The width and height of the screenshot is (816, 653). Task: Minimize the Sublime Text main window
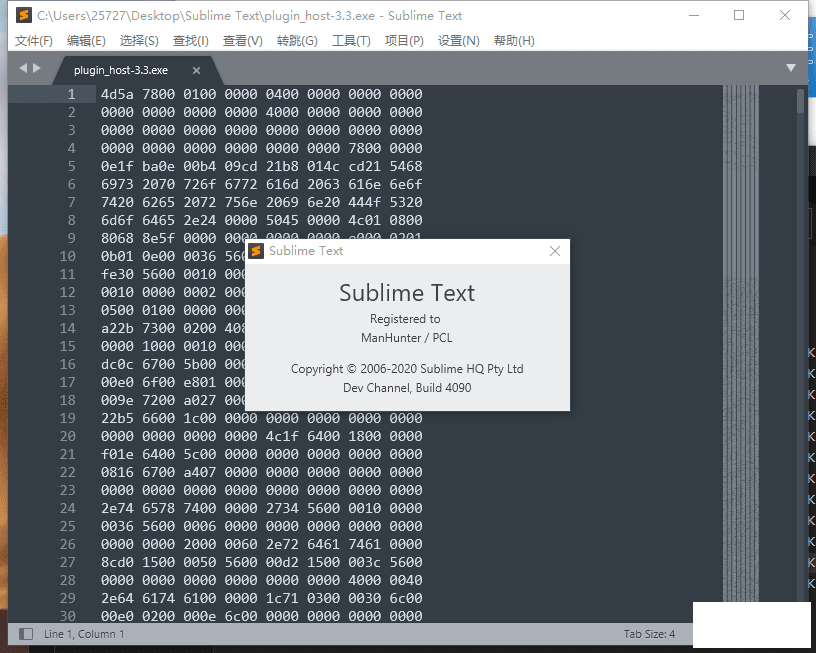coord(694,16)
